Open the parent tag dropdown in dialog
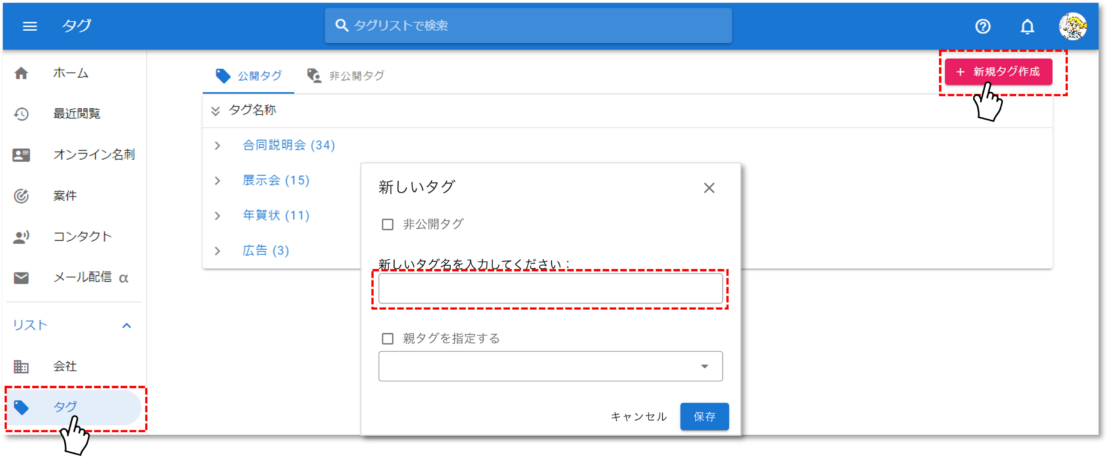 (550, 366)
